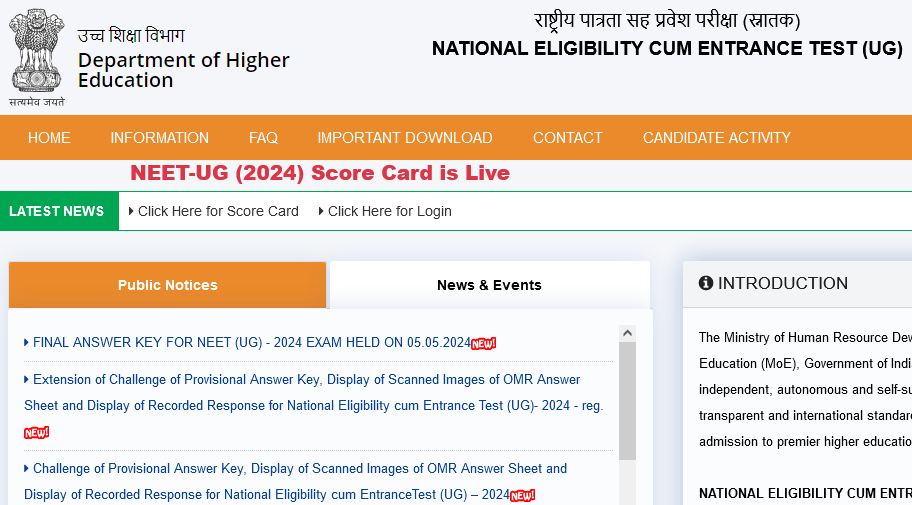This screenshot has width=912, height=505.
Task: Click the NEET-UG (2024) Score Card is Live banner
Action: 320,173
